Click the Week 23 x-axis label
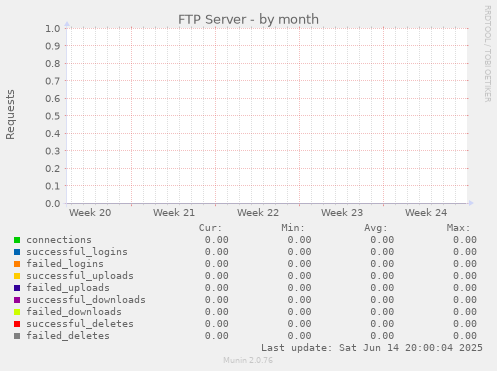This screenshot has width=497, height=371. coord(342,212)
